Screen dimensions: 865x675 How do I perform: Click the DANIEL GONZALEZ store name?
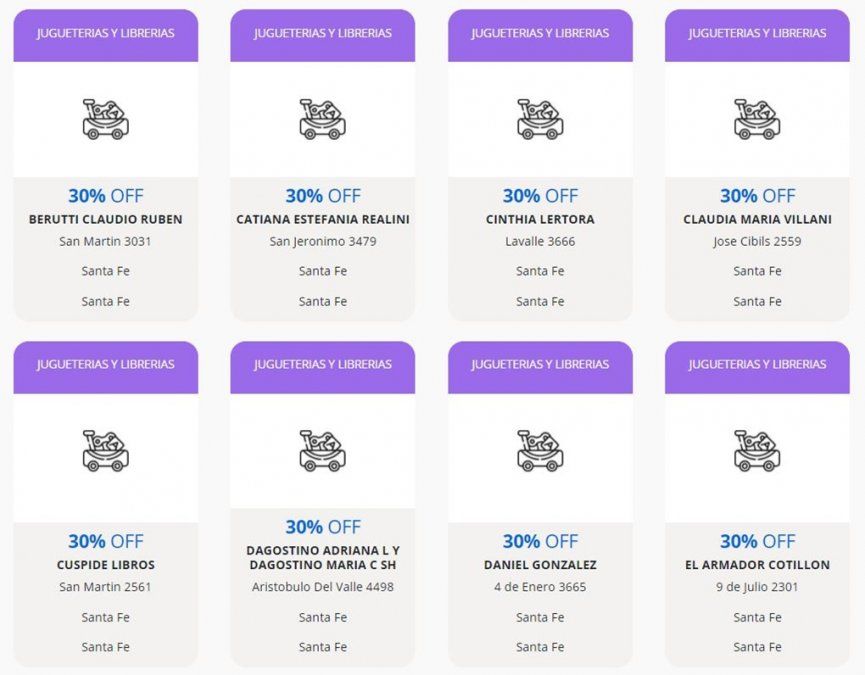pos(540,565)
